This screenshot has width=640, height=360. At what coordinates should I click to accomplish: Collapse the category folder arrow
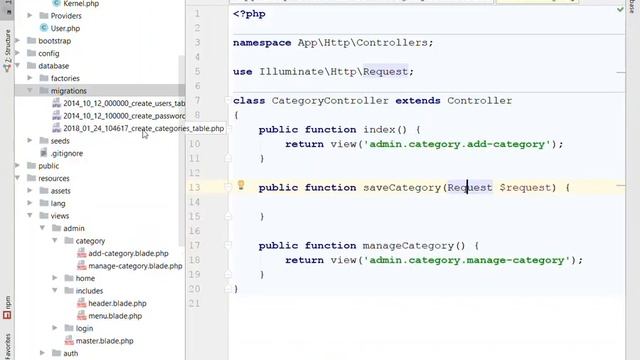coord(55,240)
